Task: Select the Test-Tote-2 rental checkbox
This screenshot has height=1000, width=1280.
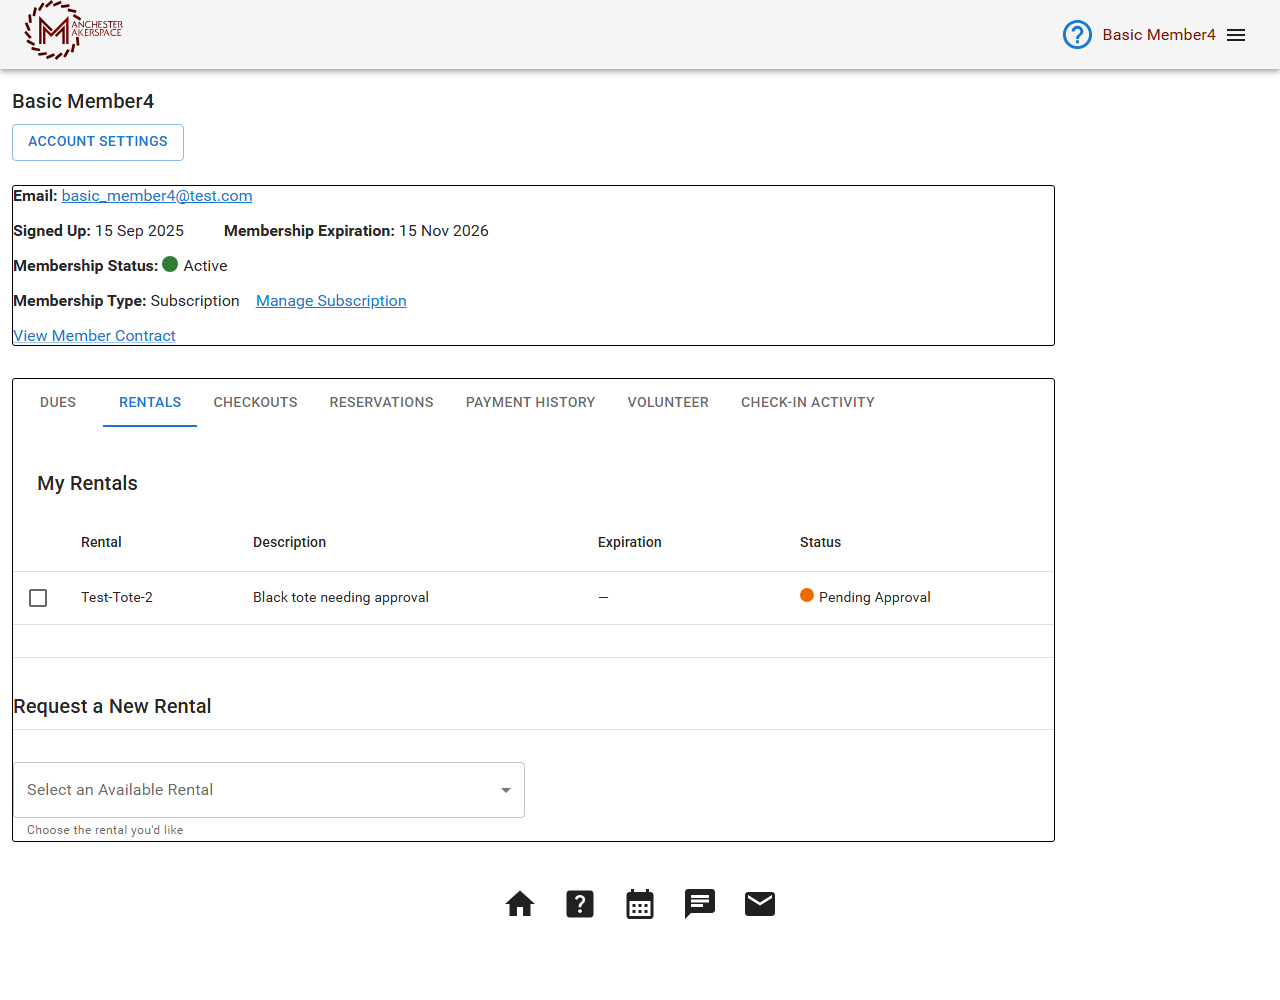Action: (38, 598)
